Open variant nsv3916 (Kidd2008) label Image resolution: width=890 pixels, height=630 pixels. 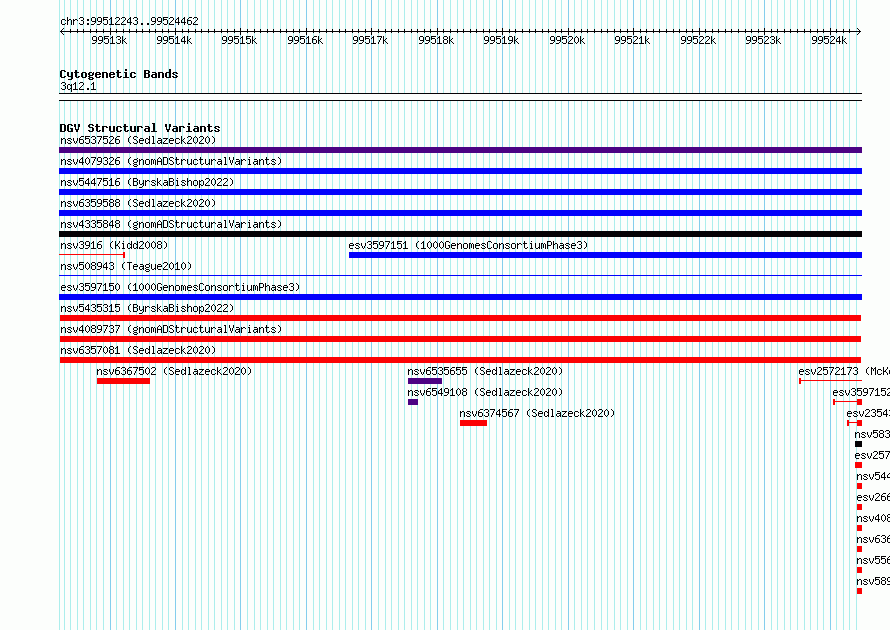(114, 245)
